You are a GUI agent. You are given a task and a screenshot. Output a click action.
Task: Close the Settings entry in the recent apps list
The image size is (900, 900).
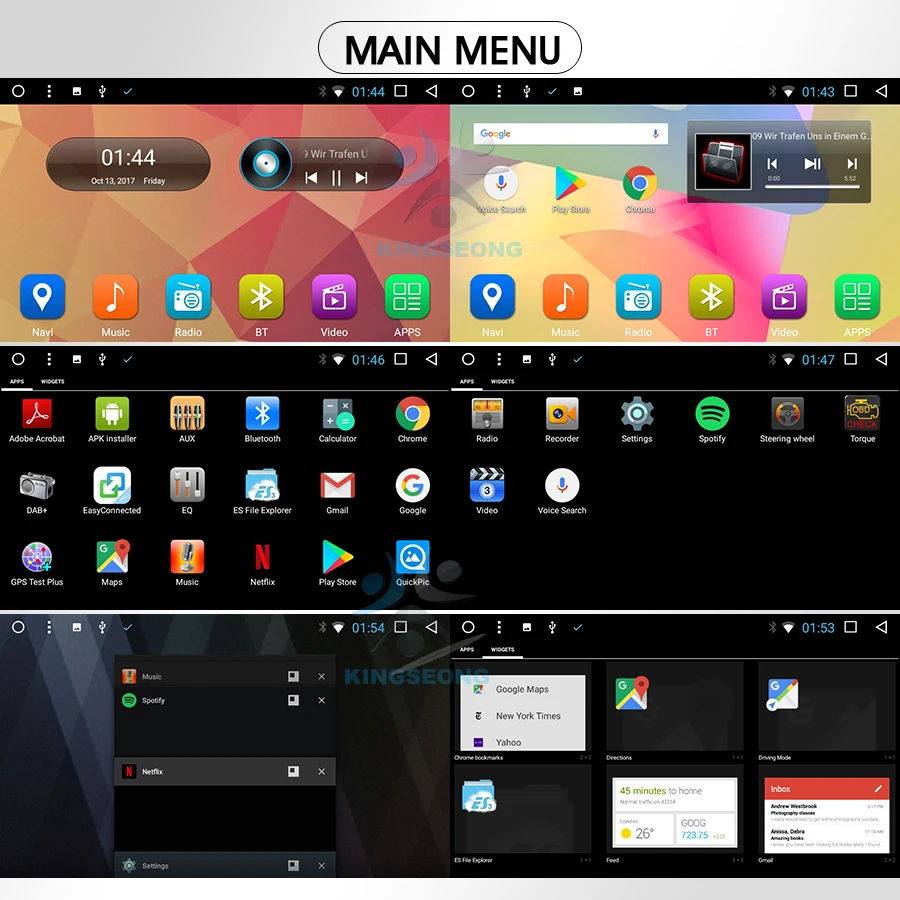pyautogui.click(x=321, y=866)
